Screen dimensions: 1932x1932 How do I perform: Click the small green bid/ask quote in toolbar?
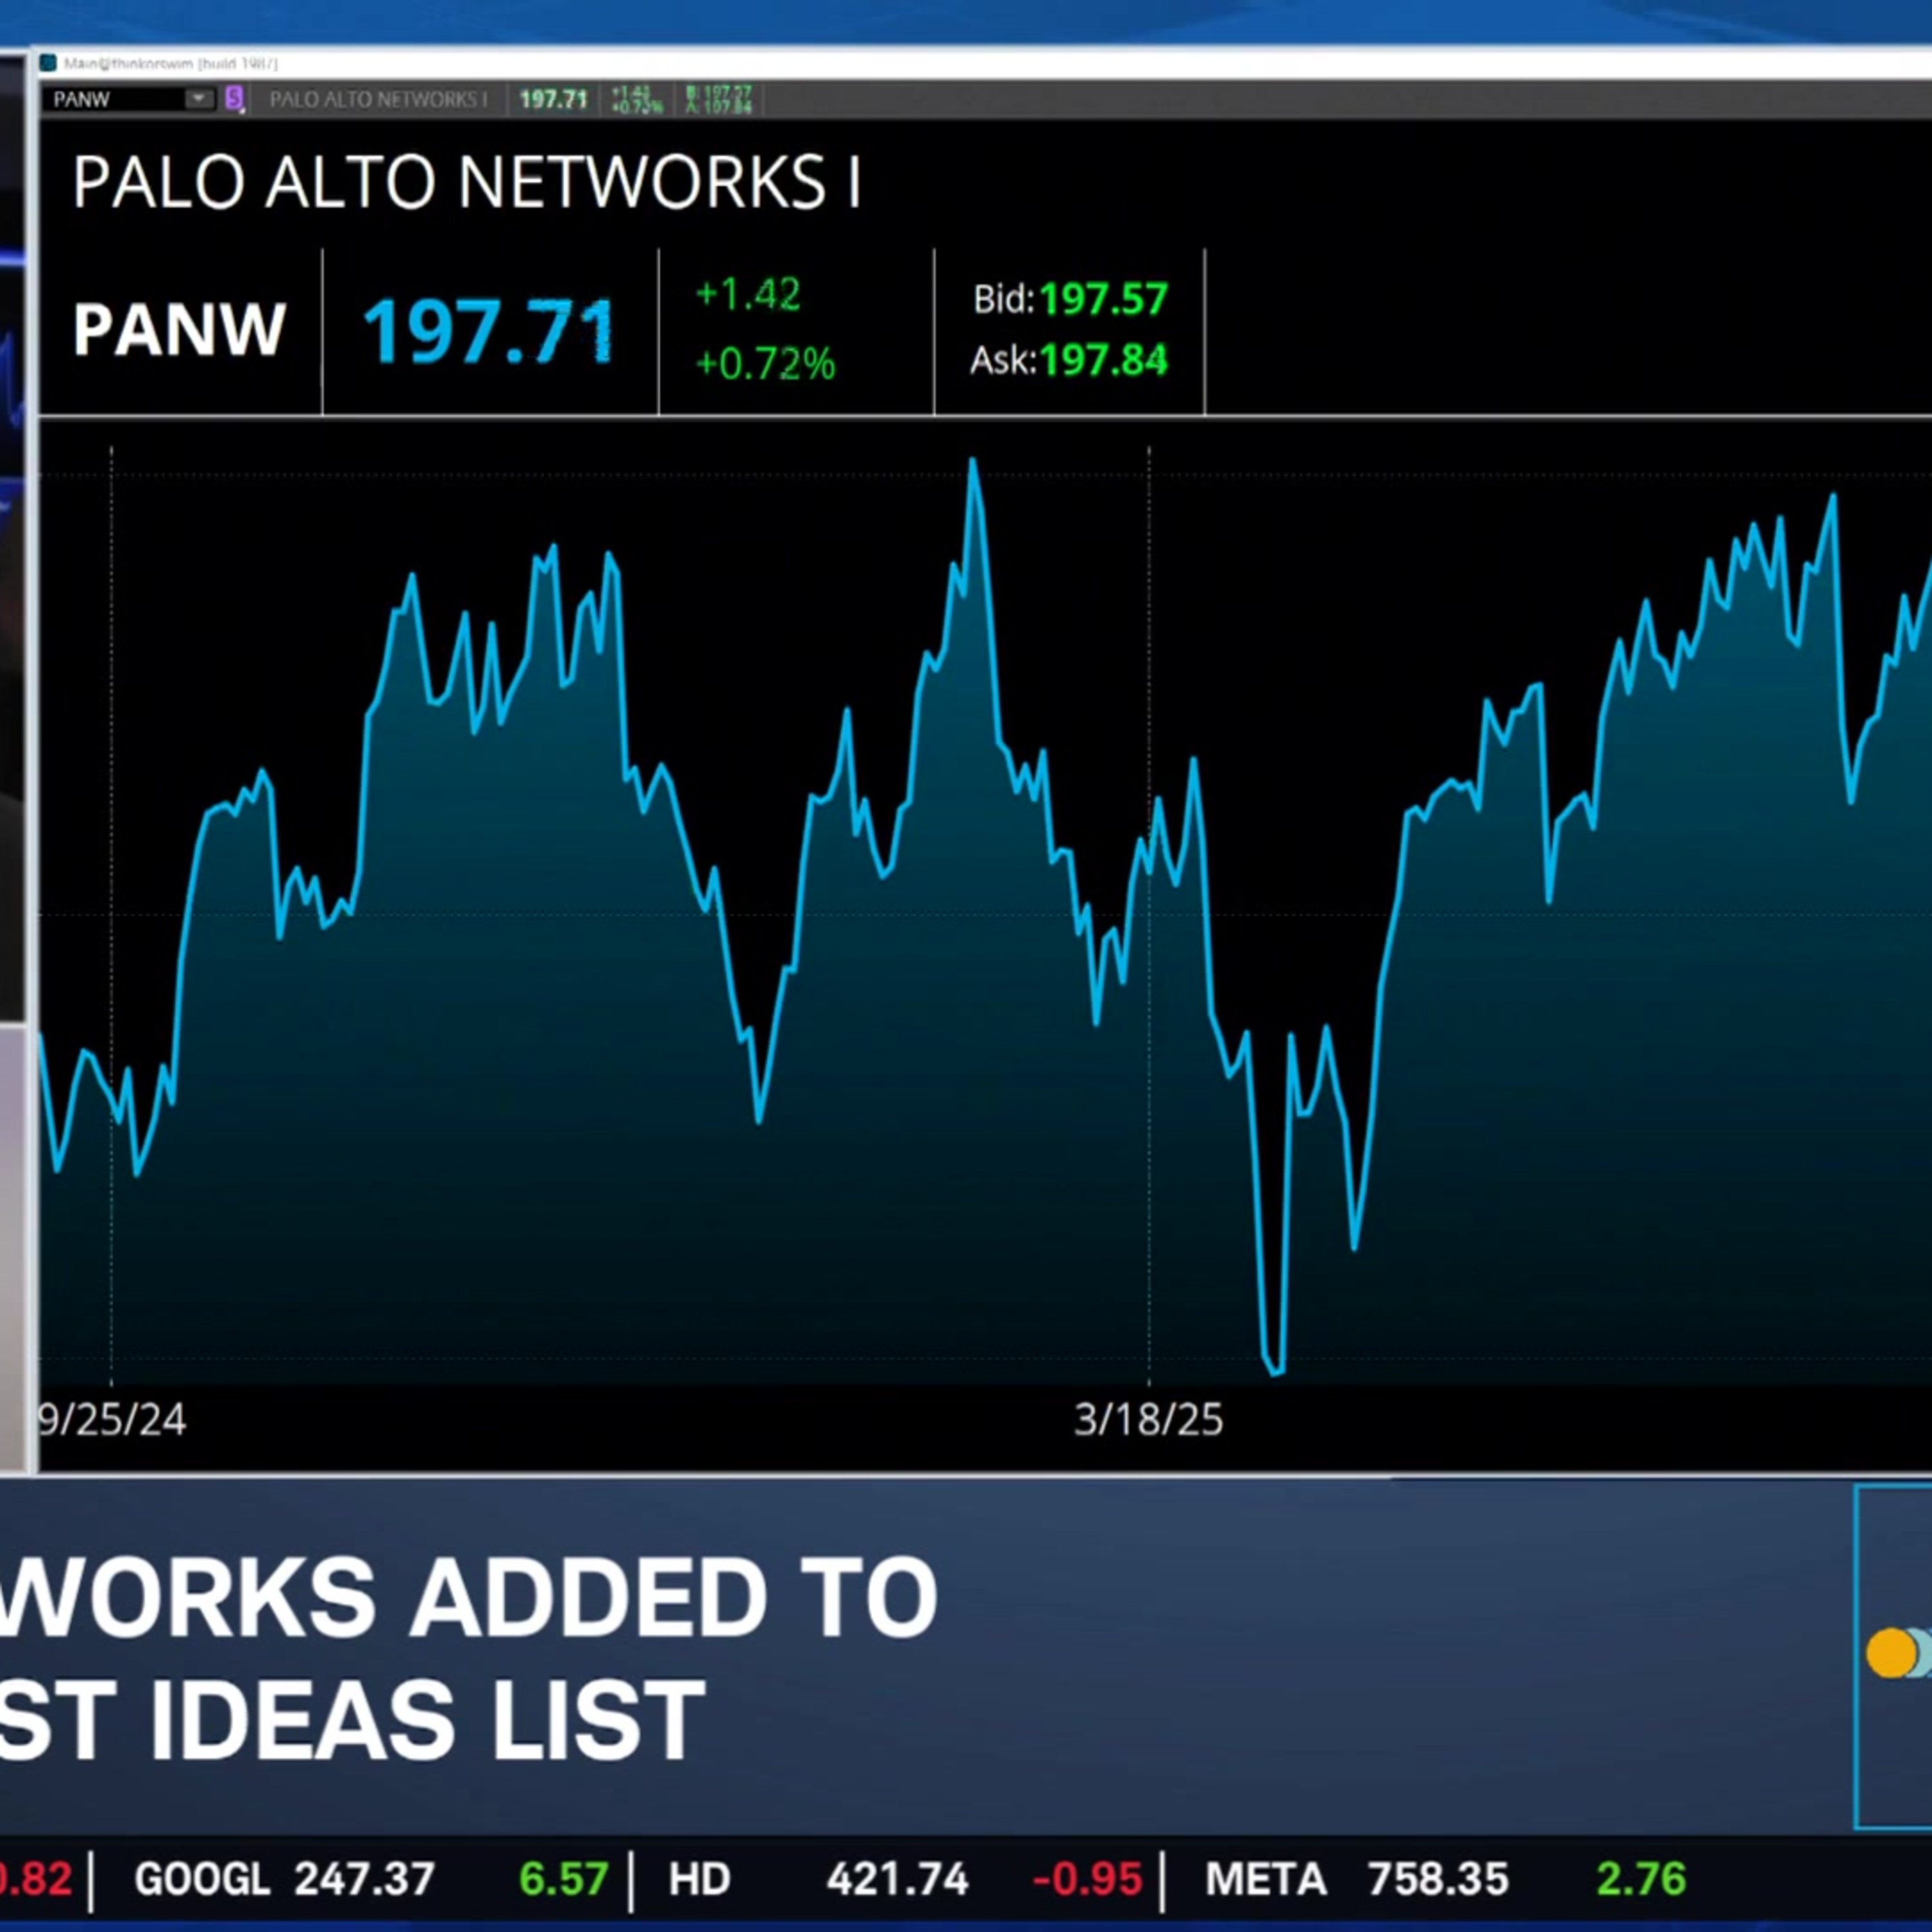click(718, 100)
